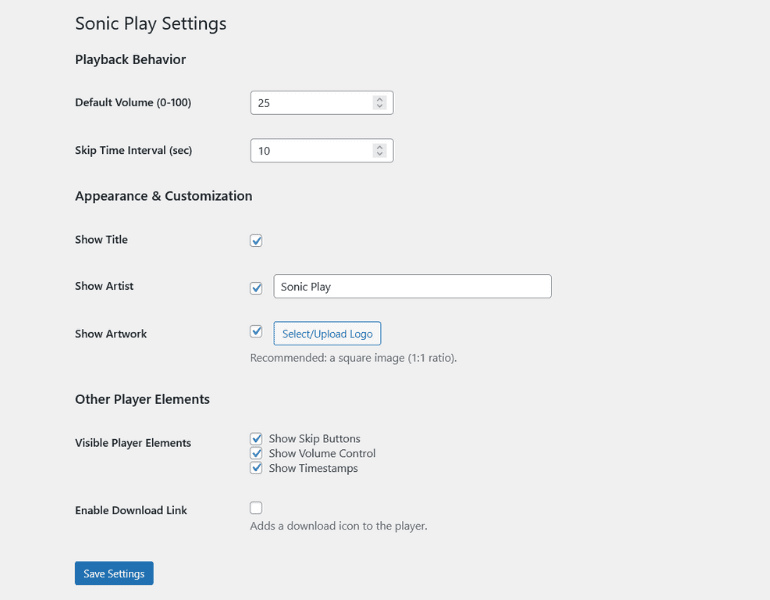Increase the Default Volume with the up arrow
Screen dimensions: 770x600
pos(379,99)
